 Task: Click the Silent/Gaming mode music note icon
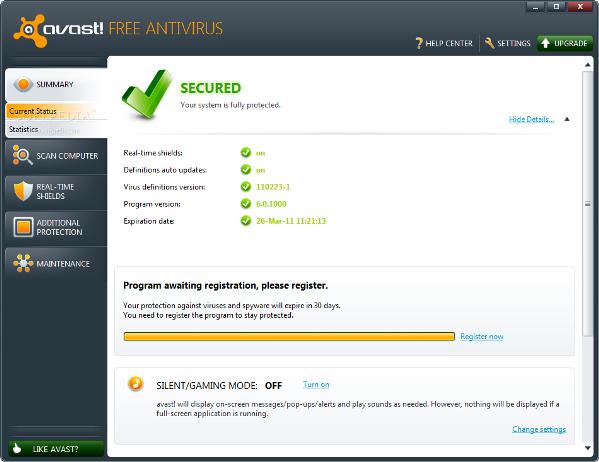click(135, 383)
